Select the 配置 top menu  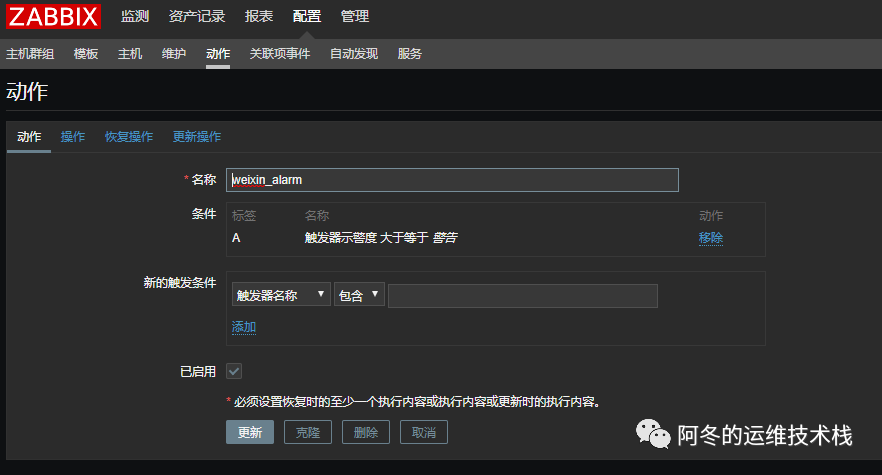pyautogui.click(x=307, y=16)
